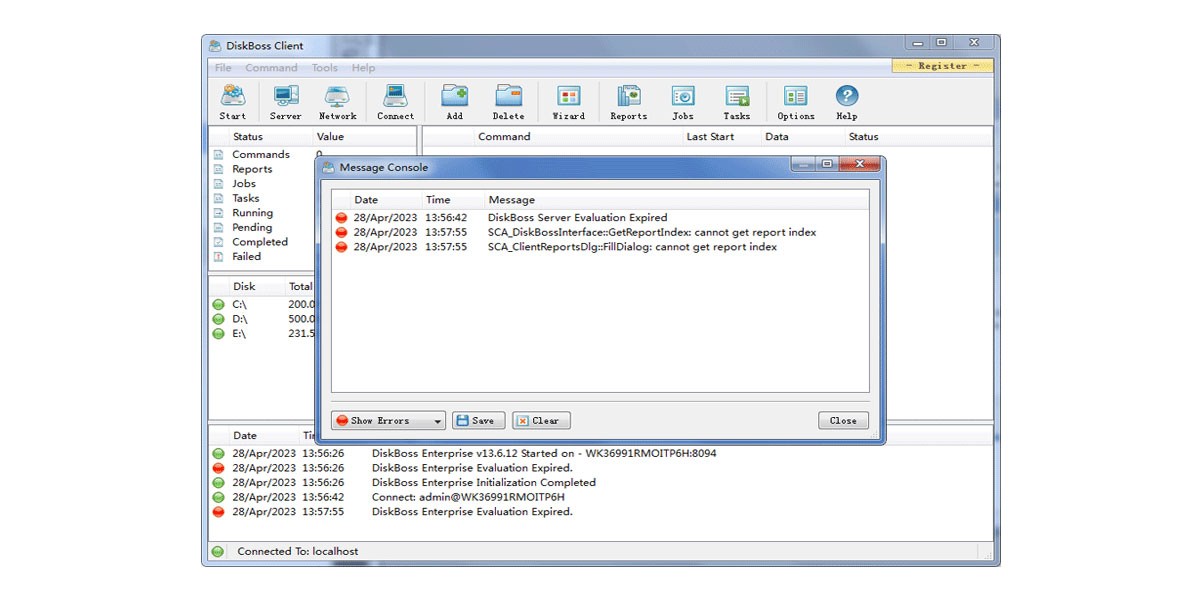Open the Jobs toolbar icon
Screen dimensions: 1200x600
[683, 102]
